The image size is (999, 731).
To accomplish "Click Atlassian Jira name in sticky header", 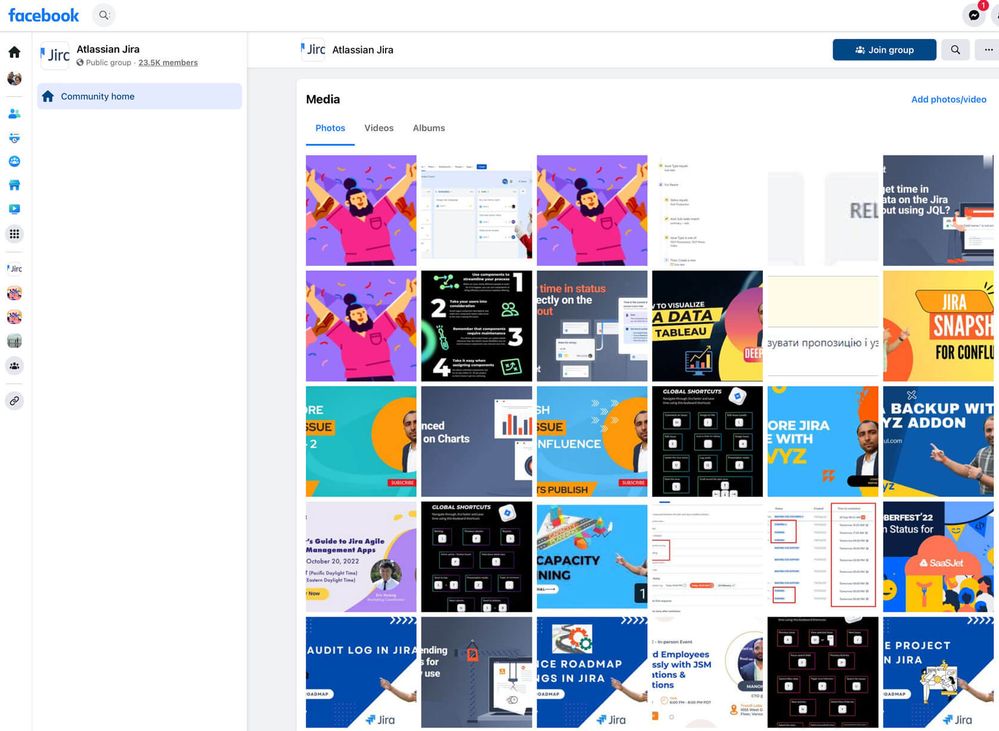I will pyautogui.click(x=363, y=50).
